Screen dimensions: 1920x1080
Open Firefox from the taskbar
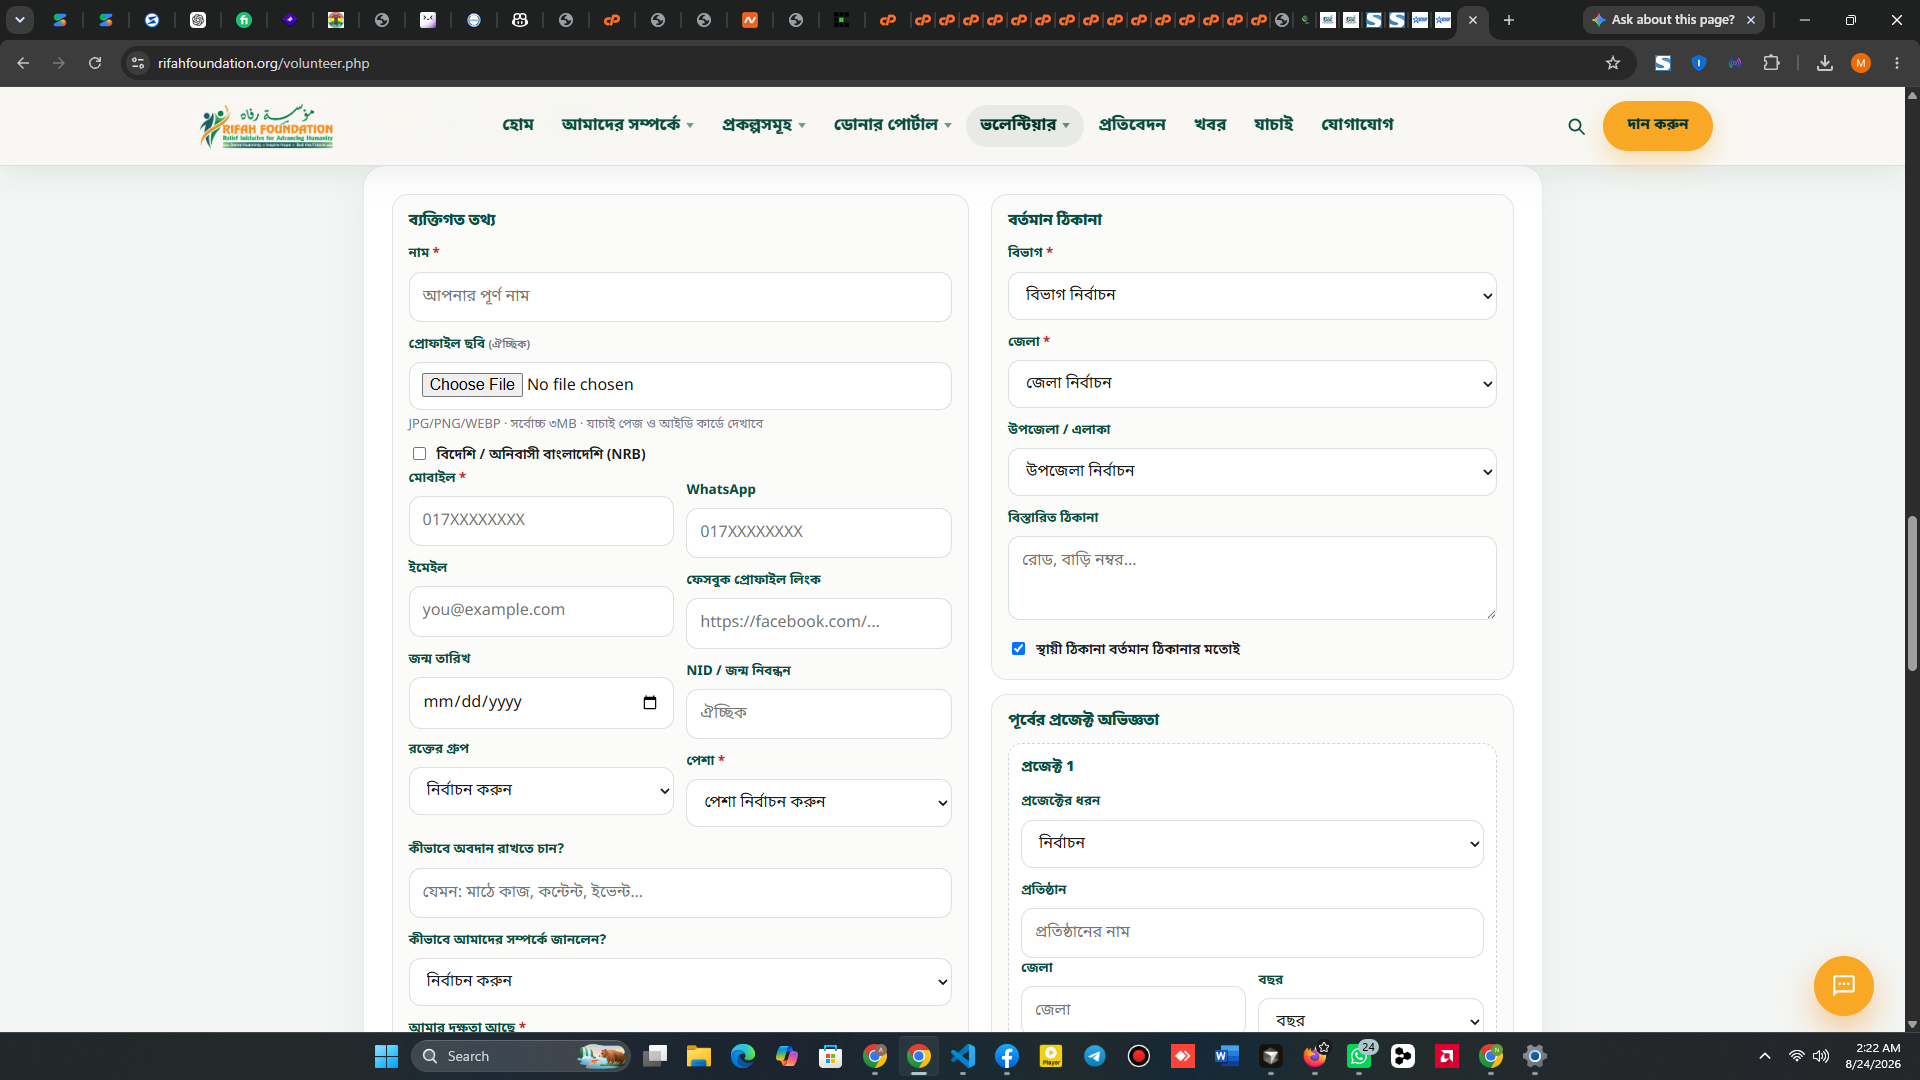(x=1315, y=1056)
